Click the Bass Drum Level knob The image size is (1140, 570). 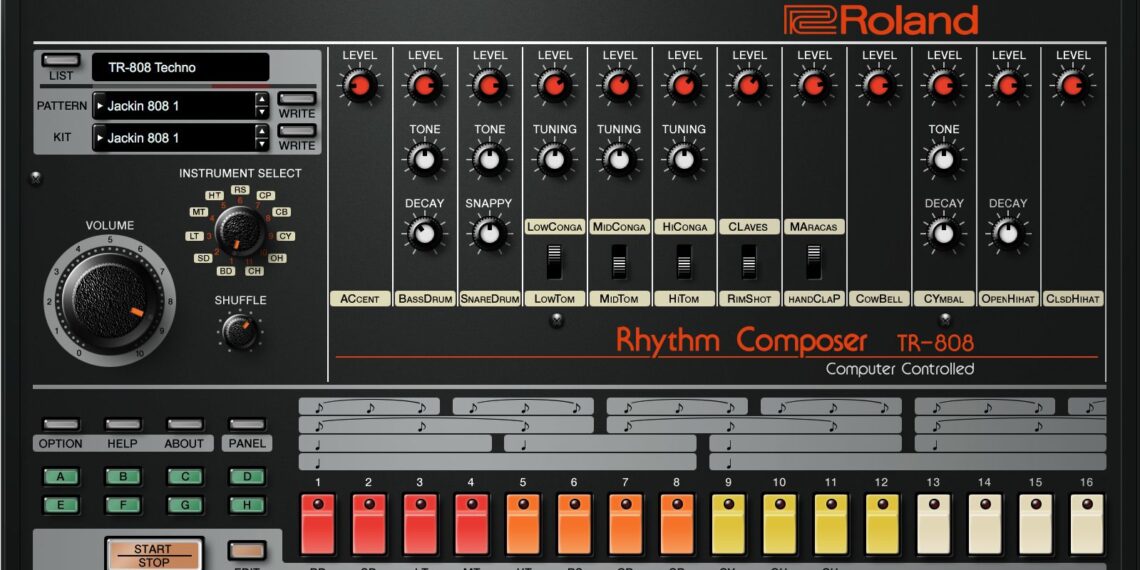[425, 87]
